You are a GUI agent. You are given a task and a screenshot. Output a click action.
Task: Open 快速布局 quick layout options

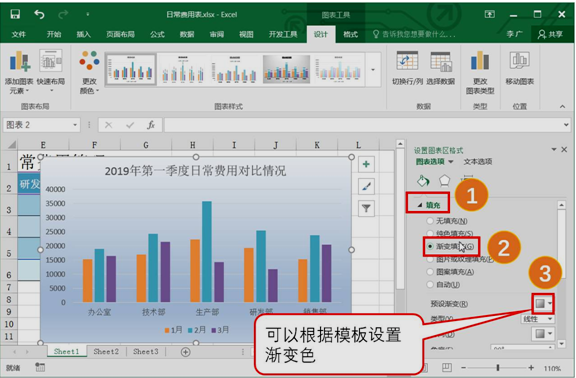(x=51, y=72)
